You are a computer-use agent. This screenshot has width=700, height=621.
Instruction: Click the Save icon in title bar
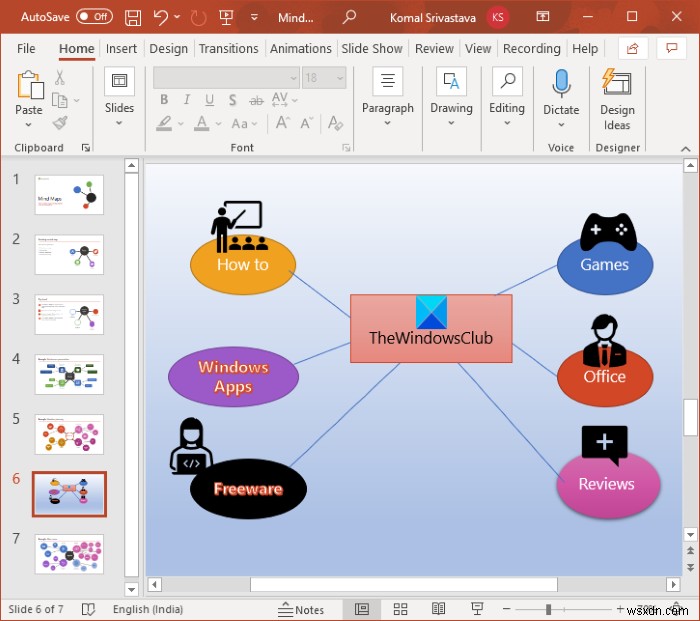(x=133, y=18)
